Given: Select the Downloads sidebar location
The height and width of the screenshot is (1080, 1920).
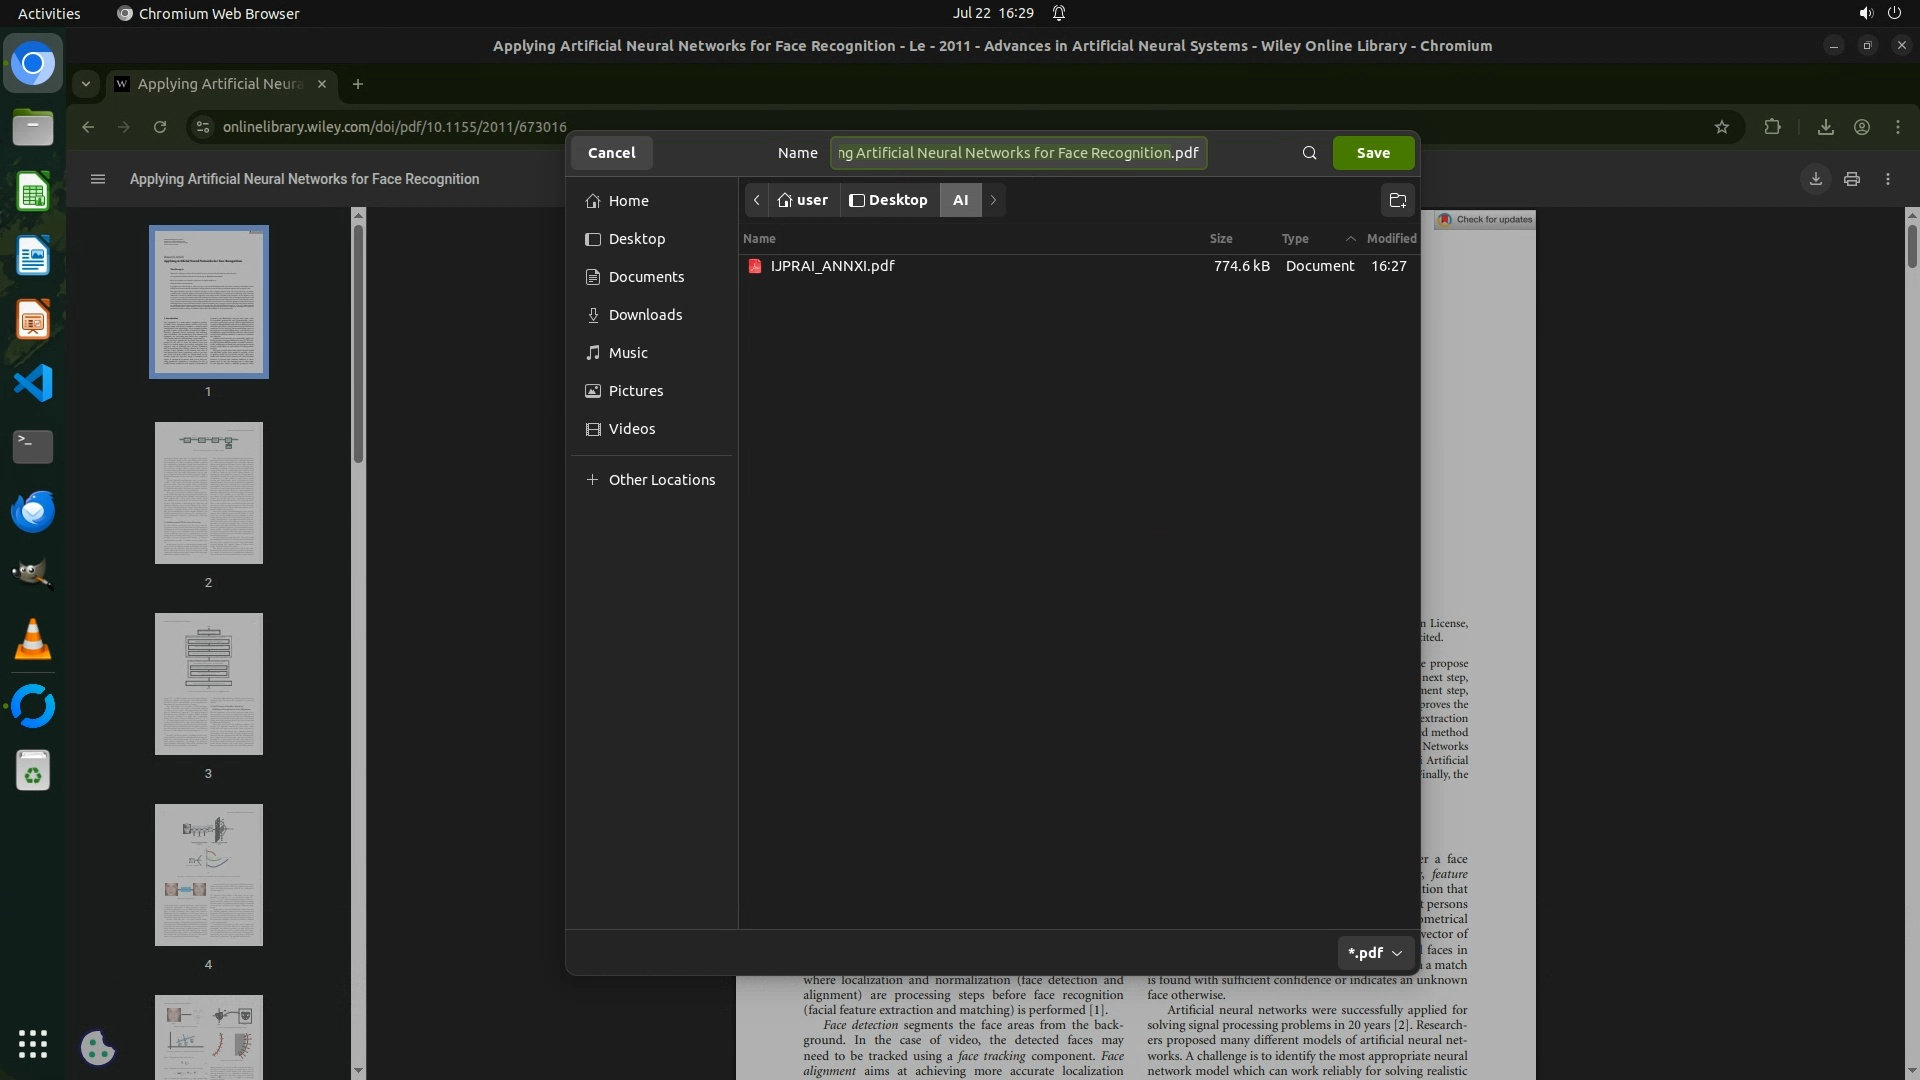Looking at the screenshot, I should (645, 315).
